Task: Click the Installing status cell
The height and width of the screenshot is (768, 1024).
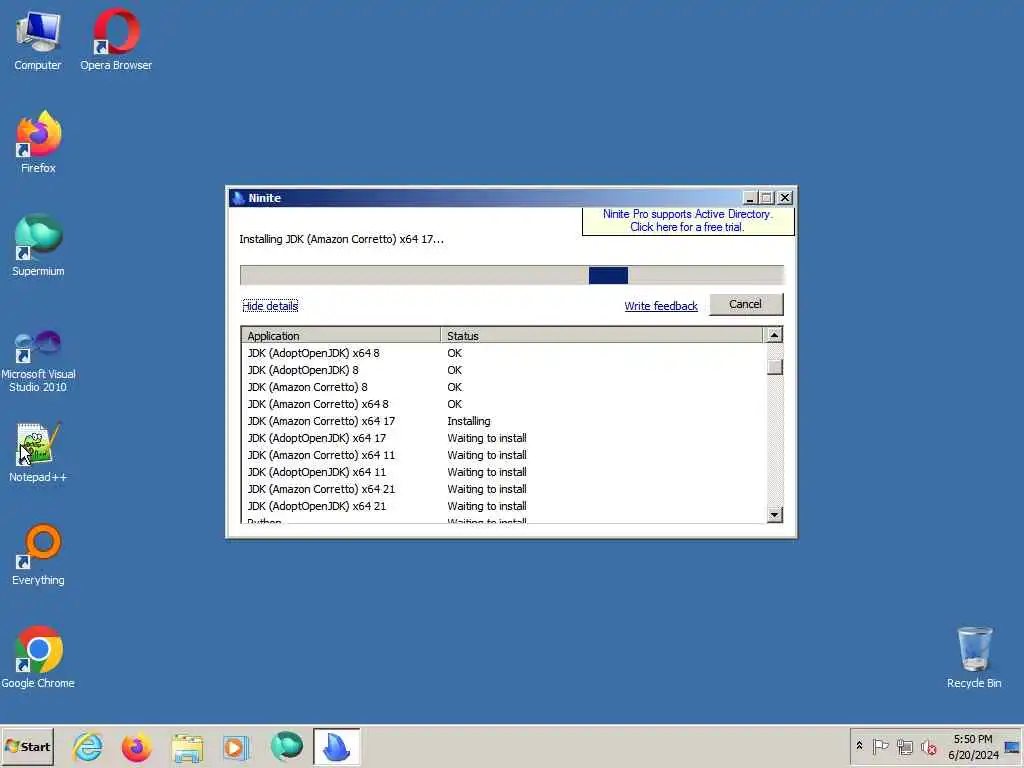Action: pyautogui.click(x=469, y=421)
